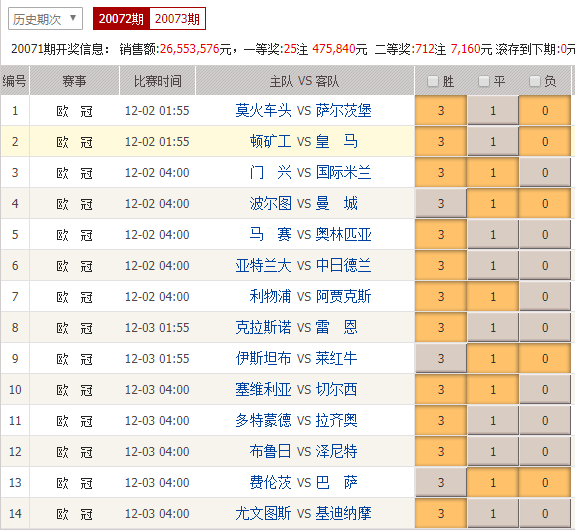Open the 莫火车头 team link
Viewport: 575px width, 530px height.
pos(263,110)
